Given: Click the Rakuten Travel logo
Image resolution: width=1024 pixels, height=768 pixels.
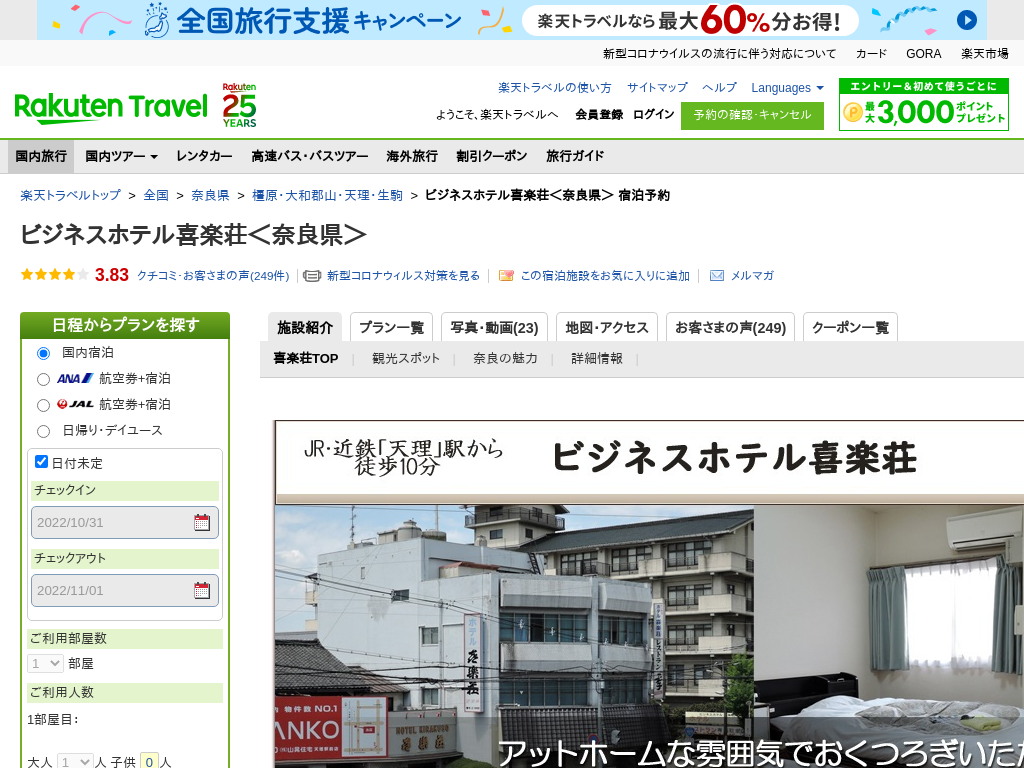Looking at the screenshot, I should click(x=110, y=108).
